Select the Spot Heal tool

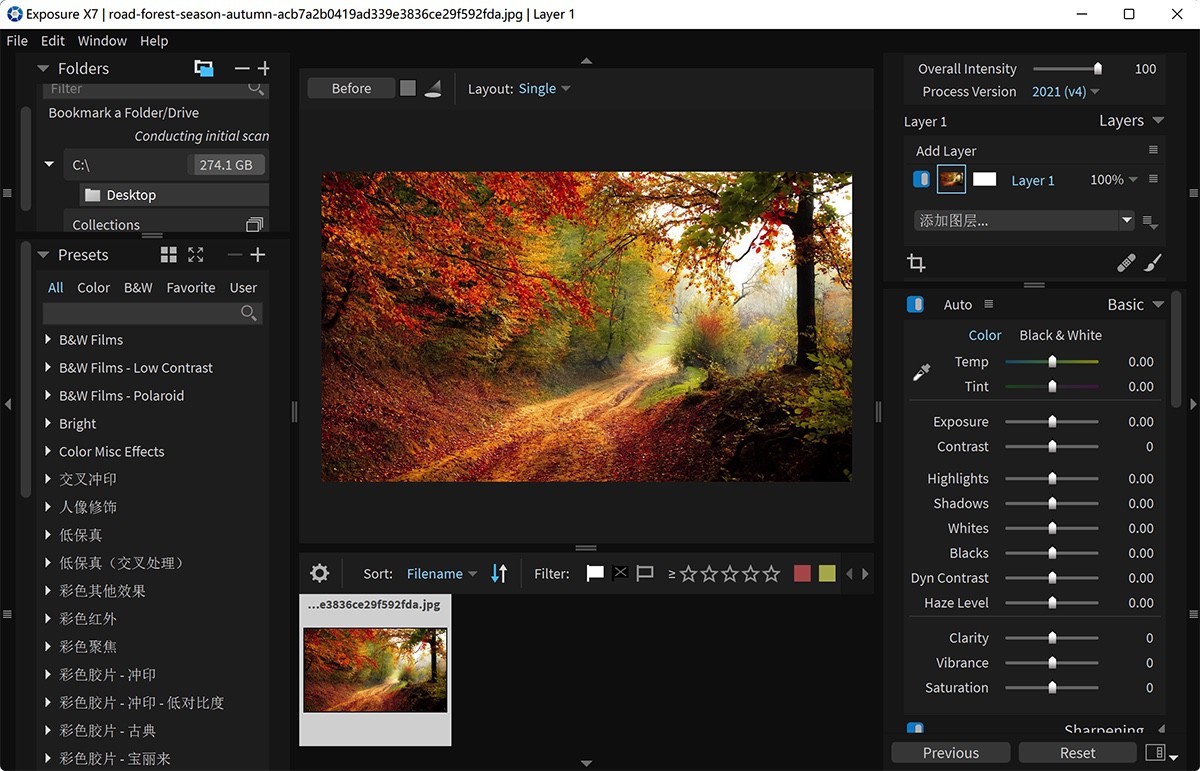coord(1126,263)
